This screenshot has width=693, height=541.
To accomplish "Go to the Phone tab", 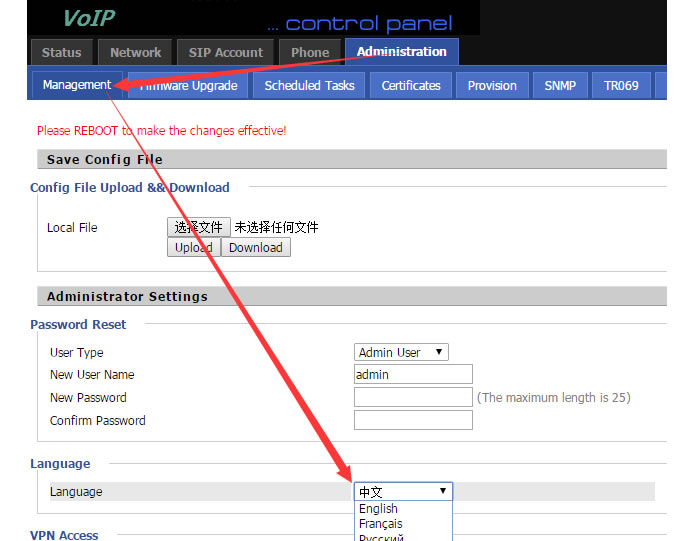I will coord(310,53).
